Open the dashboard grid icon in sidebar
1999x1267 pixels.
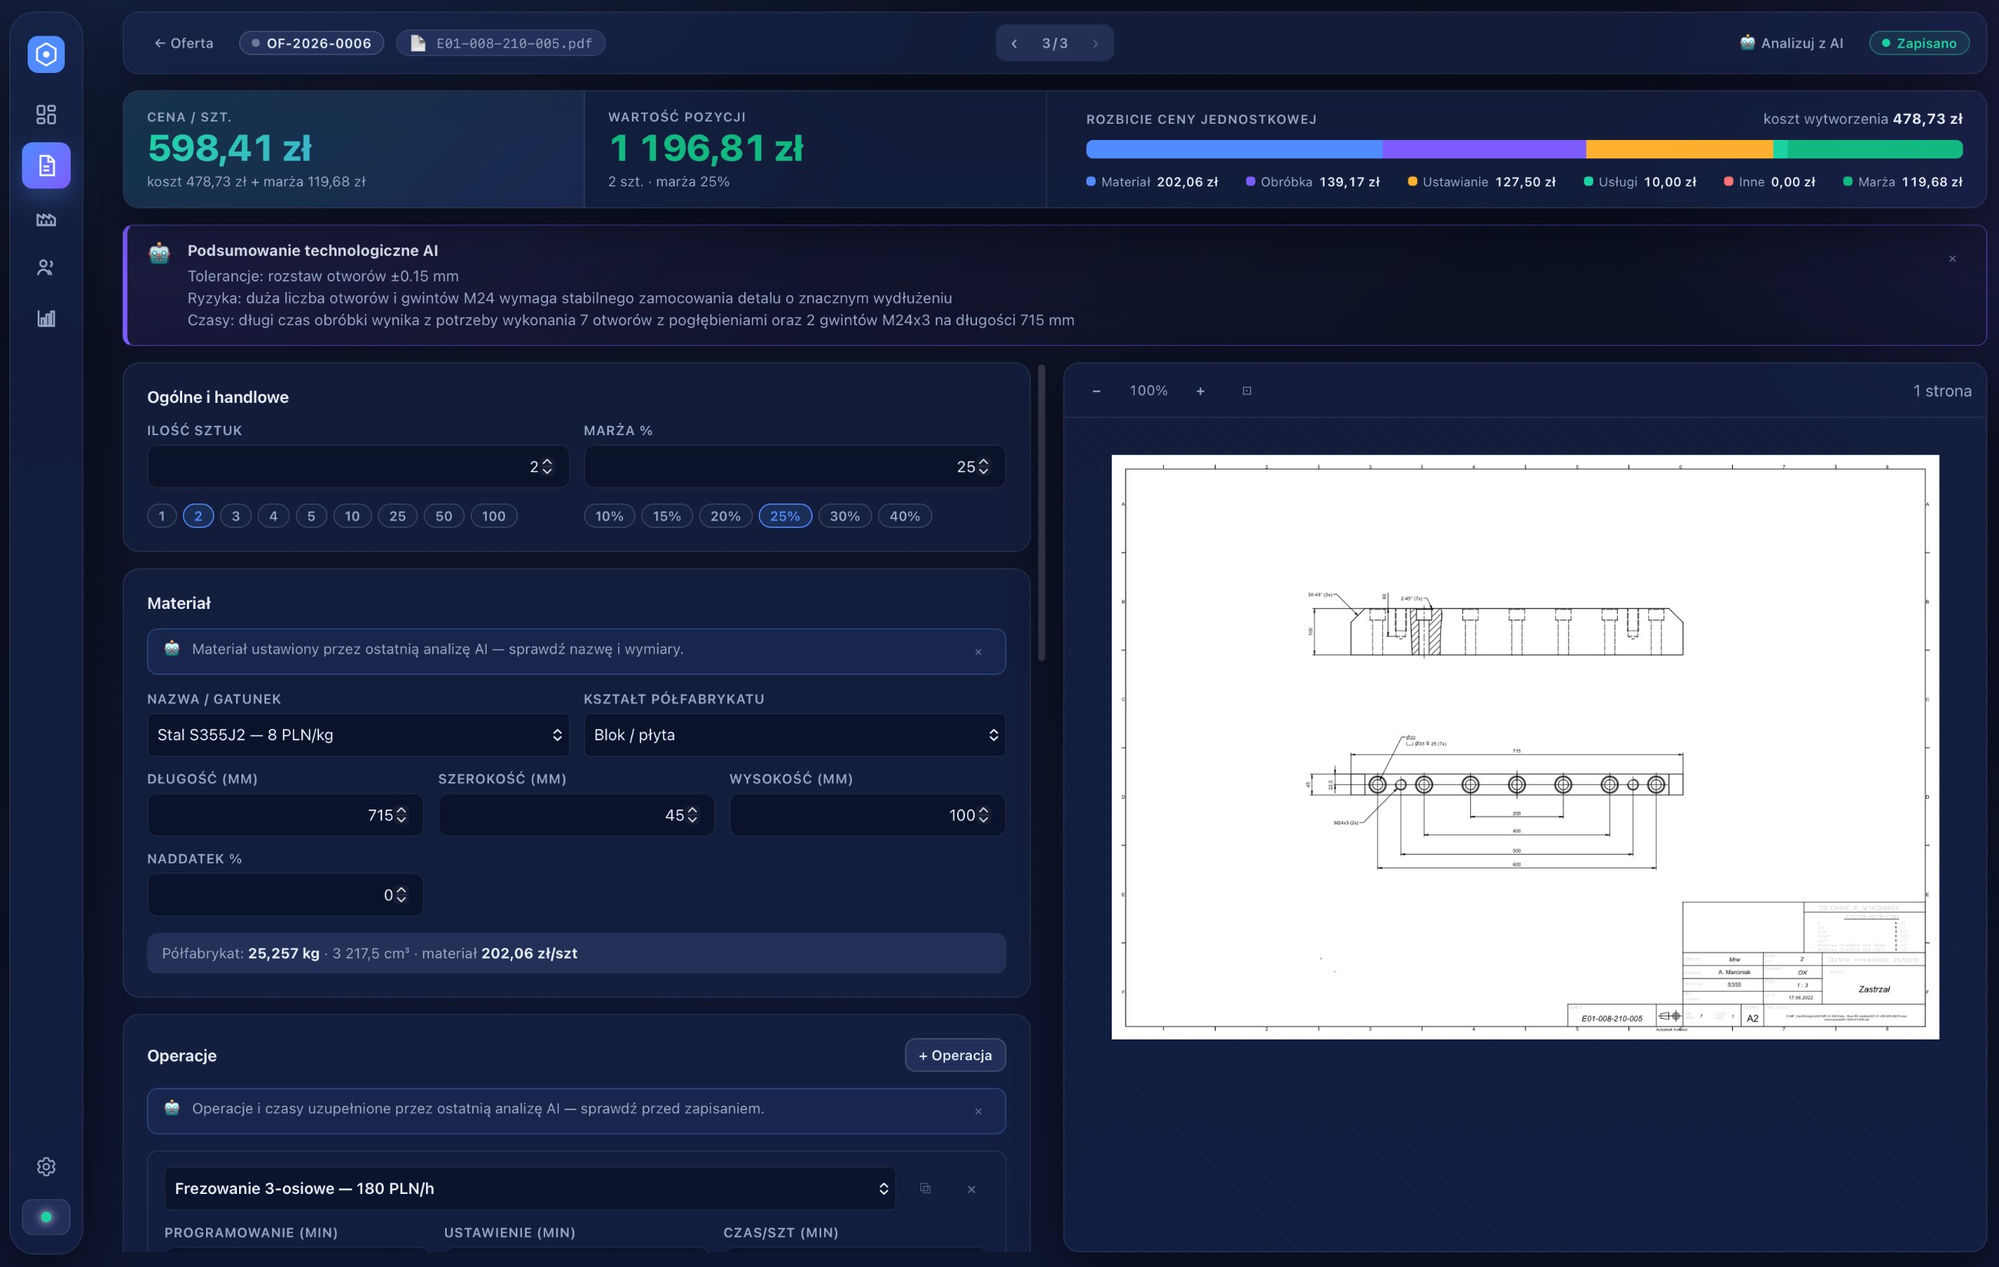pyautogui.click(x=46, y=114)
